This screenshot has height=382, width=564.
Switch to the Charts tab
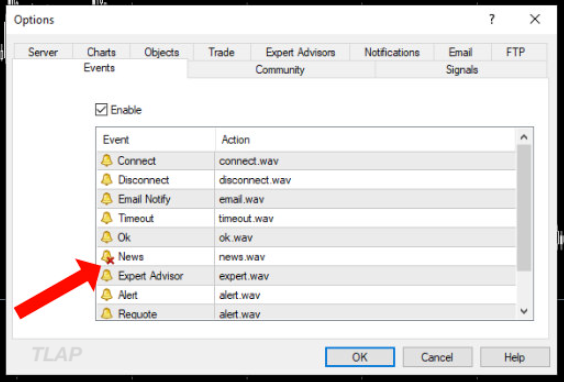(101, 52)
